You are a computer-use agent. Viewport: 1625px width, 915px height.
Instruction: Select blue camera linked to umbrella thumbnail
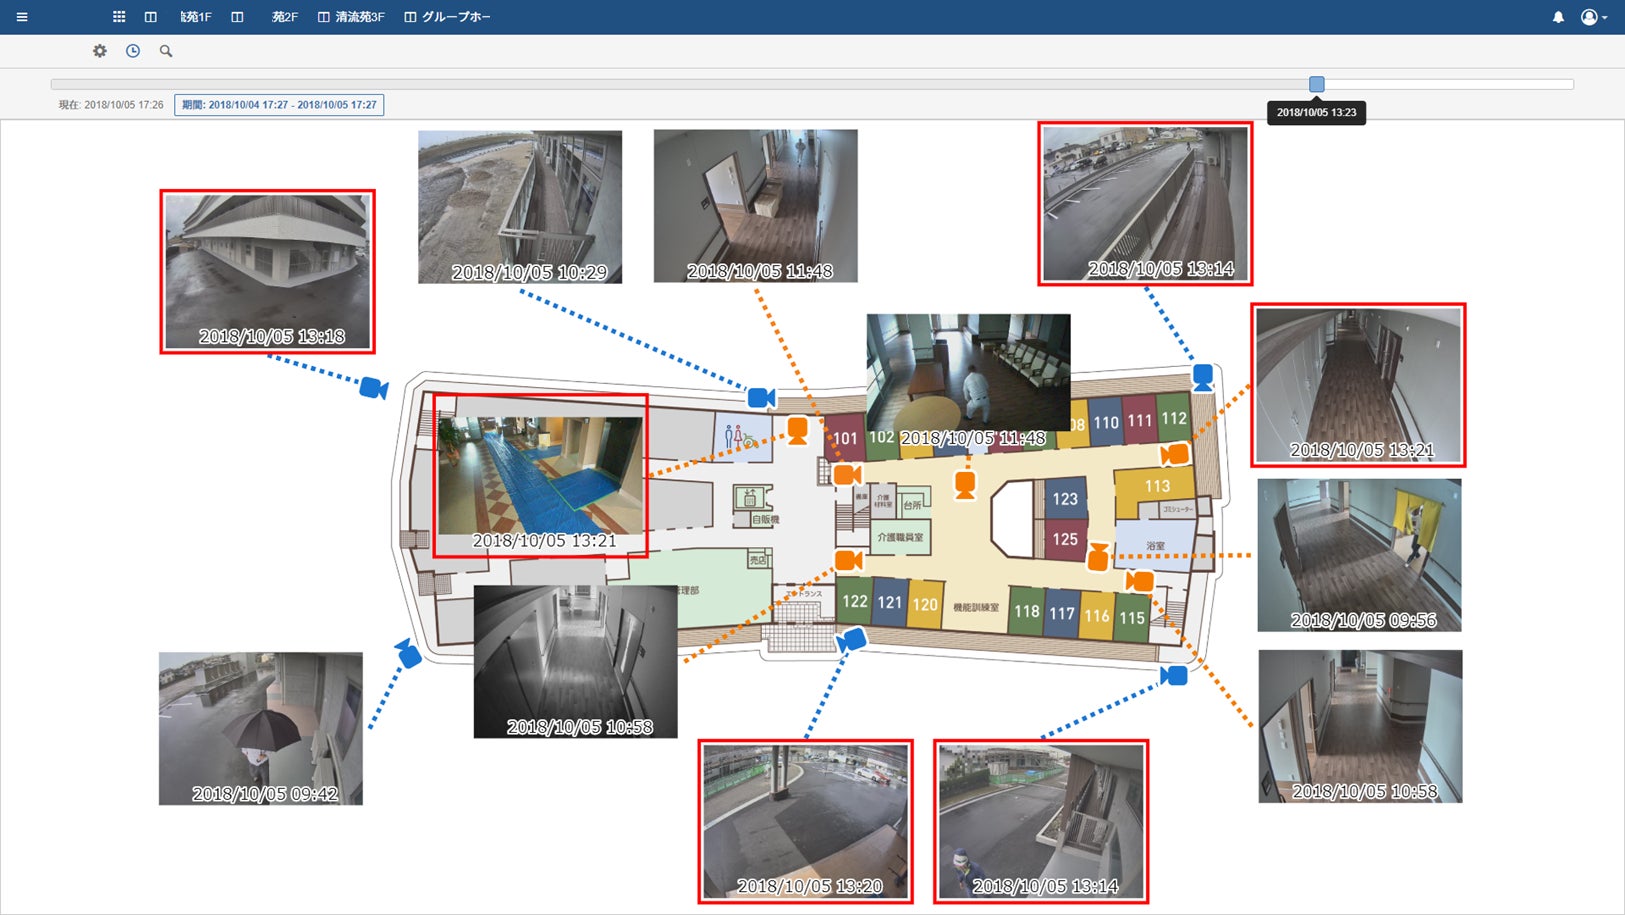(x=408, y=654)
